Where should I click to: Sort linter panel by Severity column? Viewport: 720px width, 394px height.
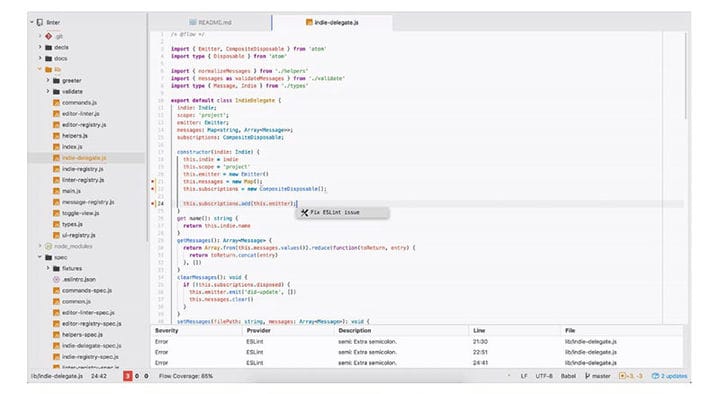tap(166, 331)
